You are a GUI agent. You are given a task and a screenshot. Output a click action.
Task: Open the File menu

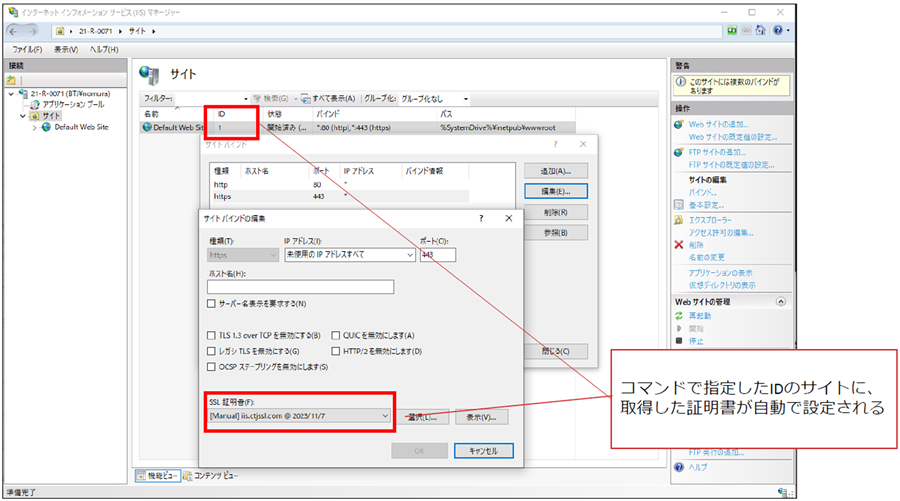[26, 49]
